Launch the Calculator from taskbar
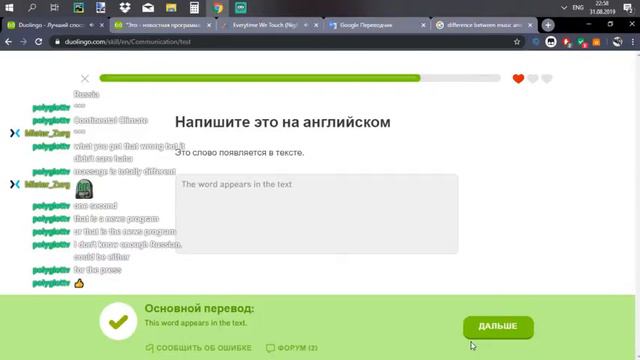This screenshot has width=640, height=360. click(x=194, y=8)
